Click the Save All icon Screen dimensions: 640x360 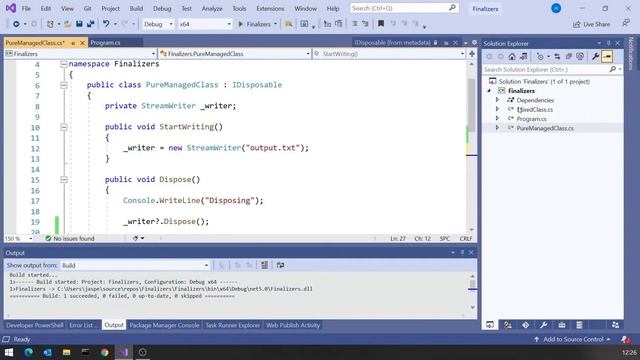pos(90,24)
